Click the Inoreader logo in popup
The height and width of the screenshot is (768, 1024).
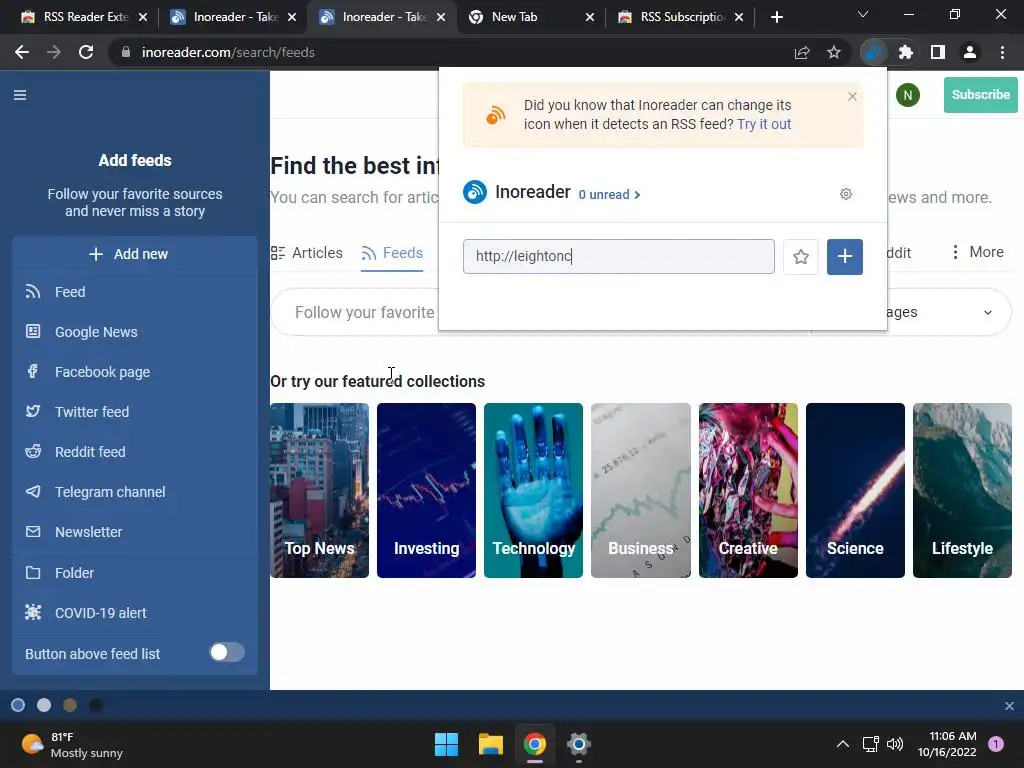pyautogui.click(x=475, y=192)
